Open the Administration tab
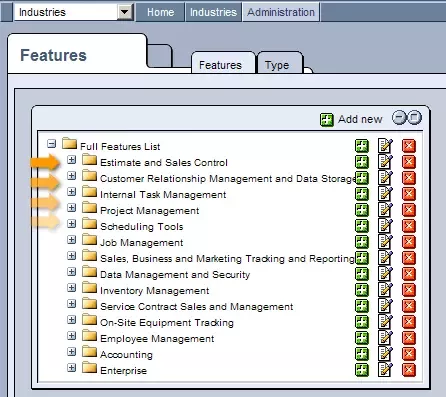446x397 pixels. (x=281, y=12)
